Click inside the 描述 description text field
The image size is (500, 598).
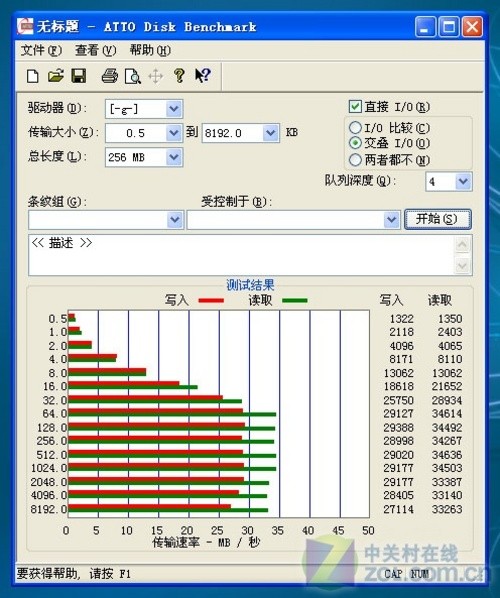(x=241, y=255)
